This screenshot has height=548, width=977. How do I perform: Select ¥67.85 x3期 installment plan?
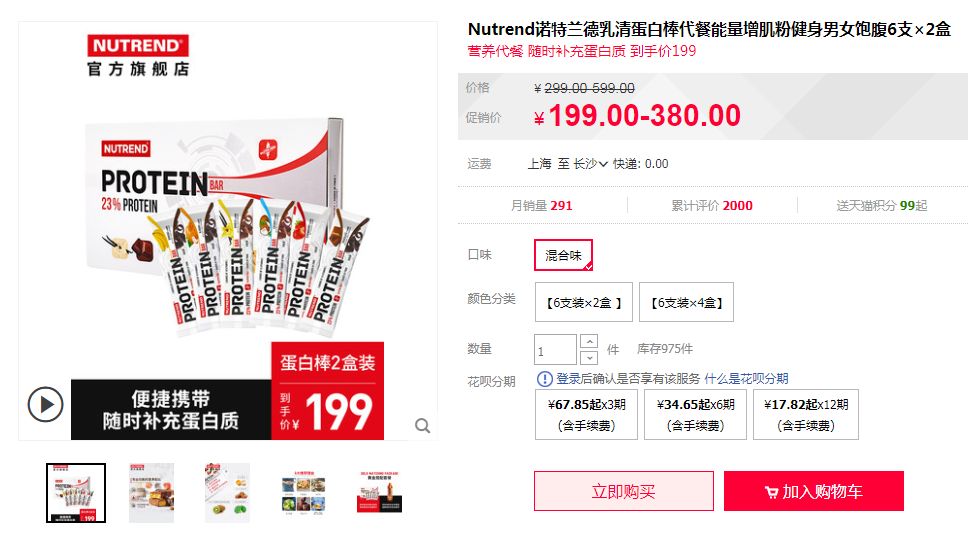[x=586, y=415]
